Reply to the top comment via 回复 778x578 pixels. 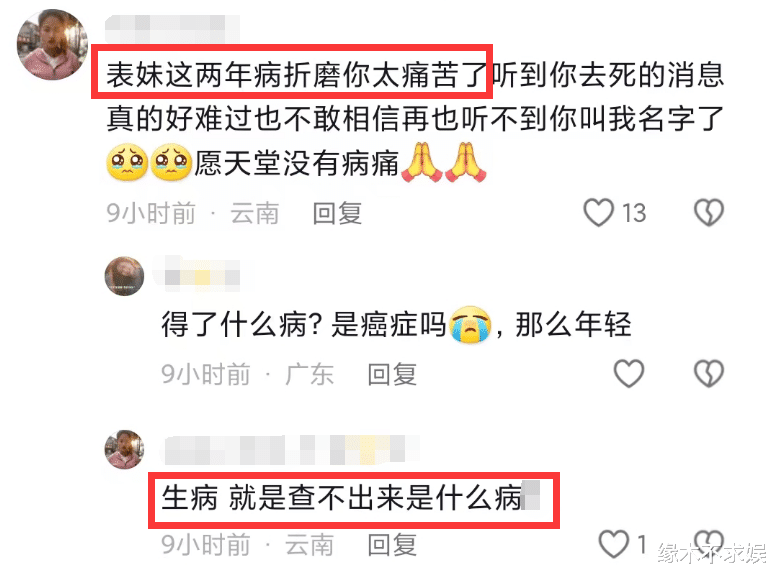click(337, 213)
